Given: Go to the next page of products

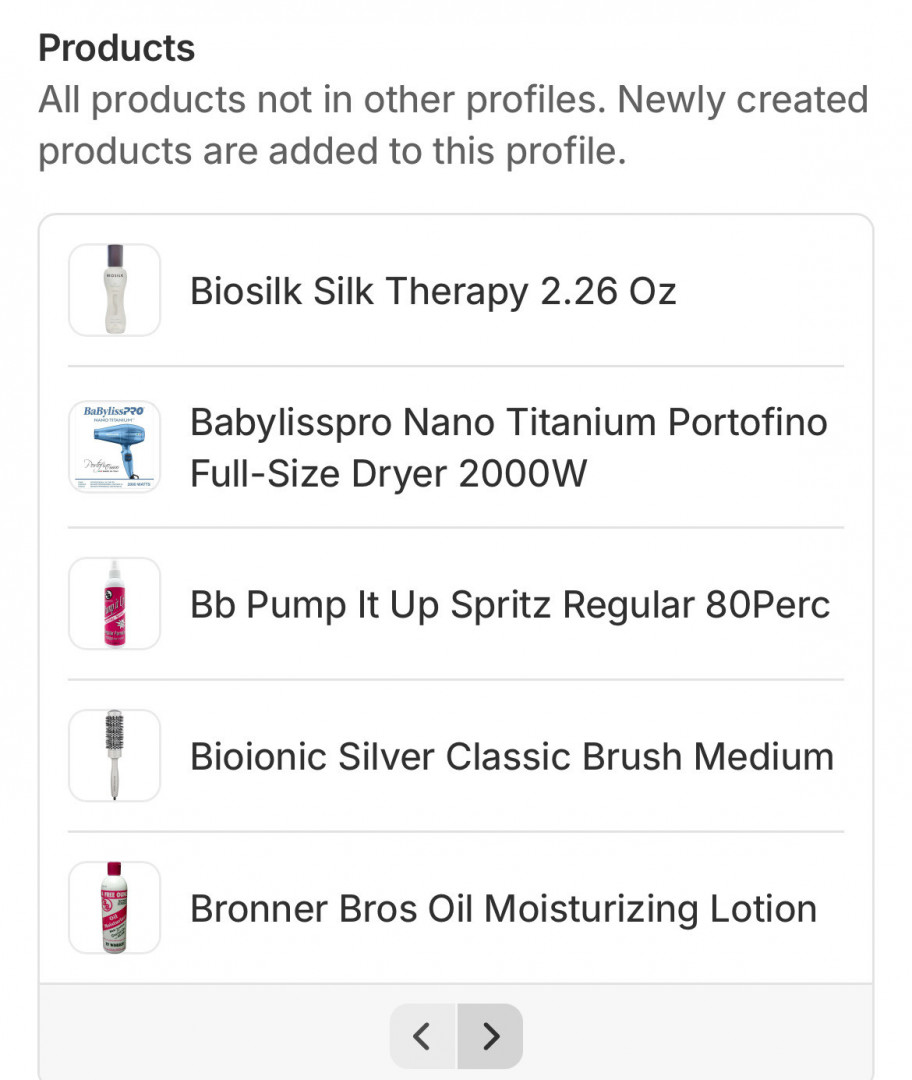Looking at the screenshot, I should pos(490,1036).
